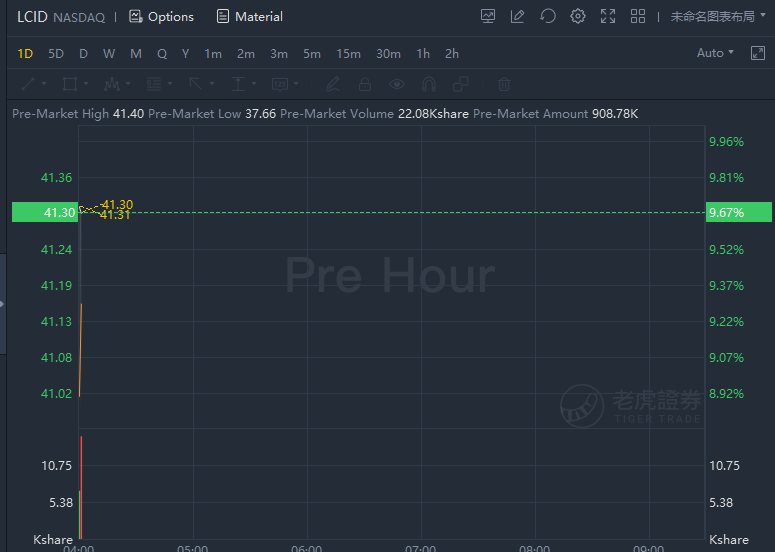775x552 pixels.
Task: Select the 30m interval
Action: coord(388,53)
